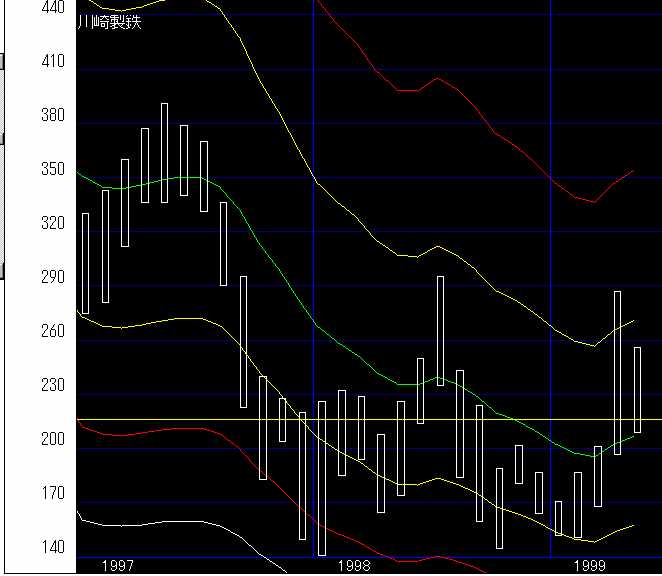The image size is (662, 576).
Task: Click the 410 price axis label
Action: 52,61
